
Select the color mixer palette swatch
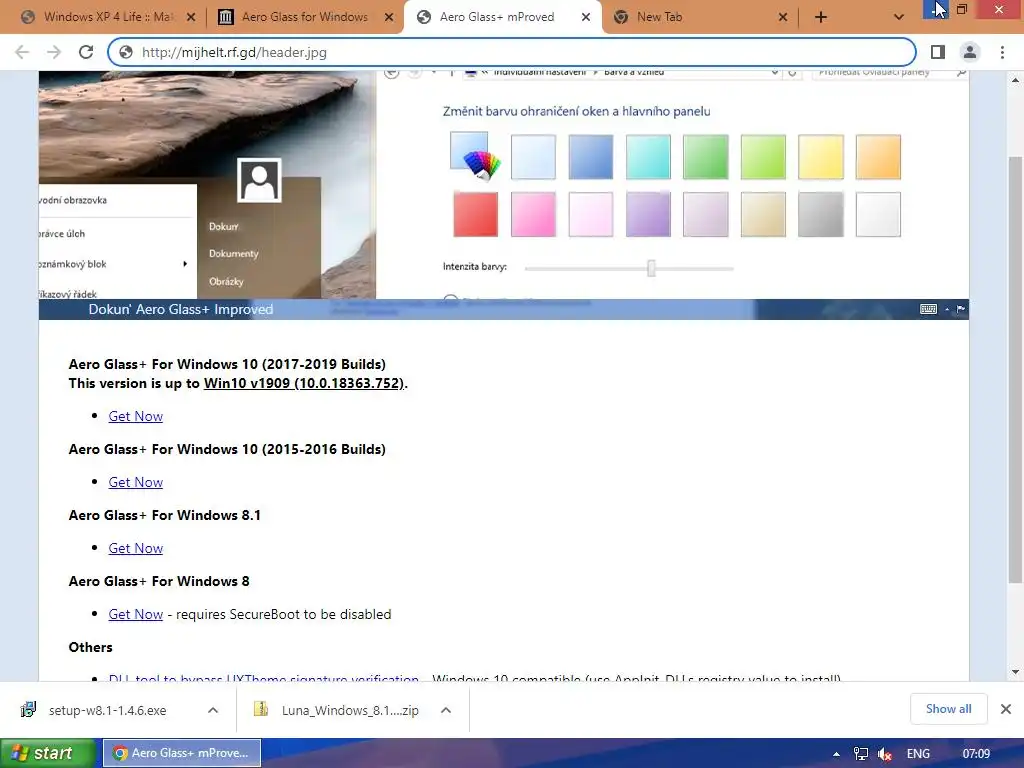click(x=475, y=155)
